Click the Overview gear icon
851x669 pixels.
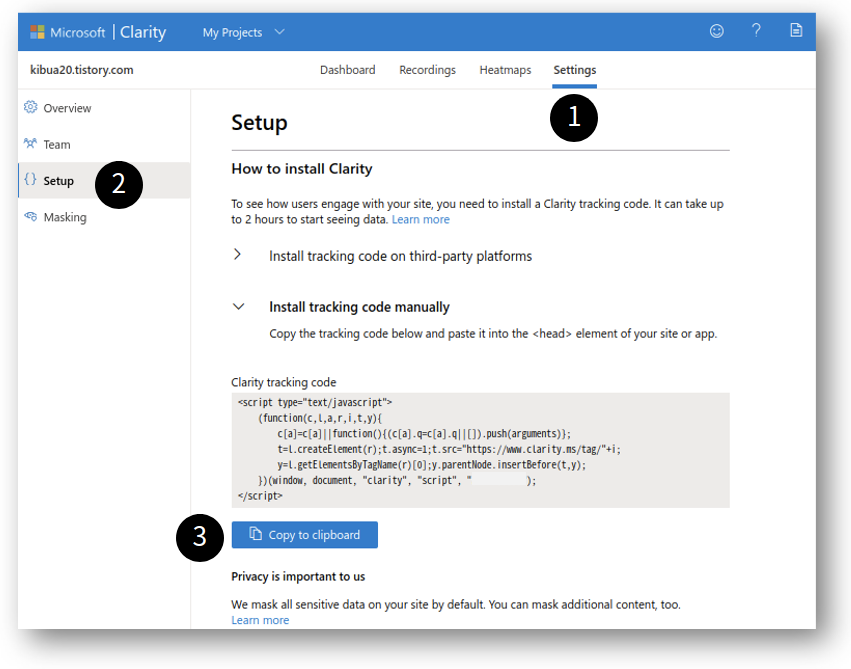point(30,107)
